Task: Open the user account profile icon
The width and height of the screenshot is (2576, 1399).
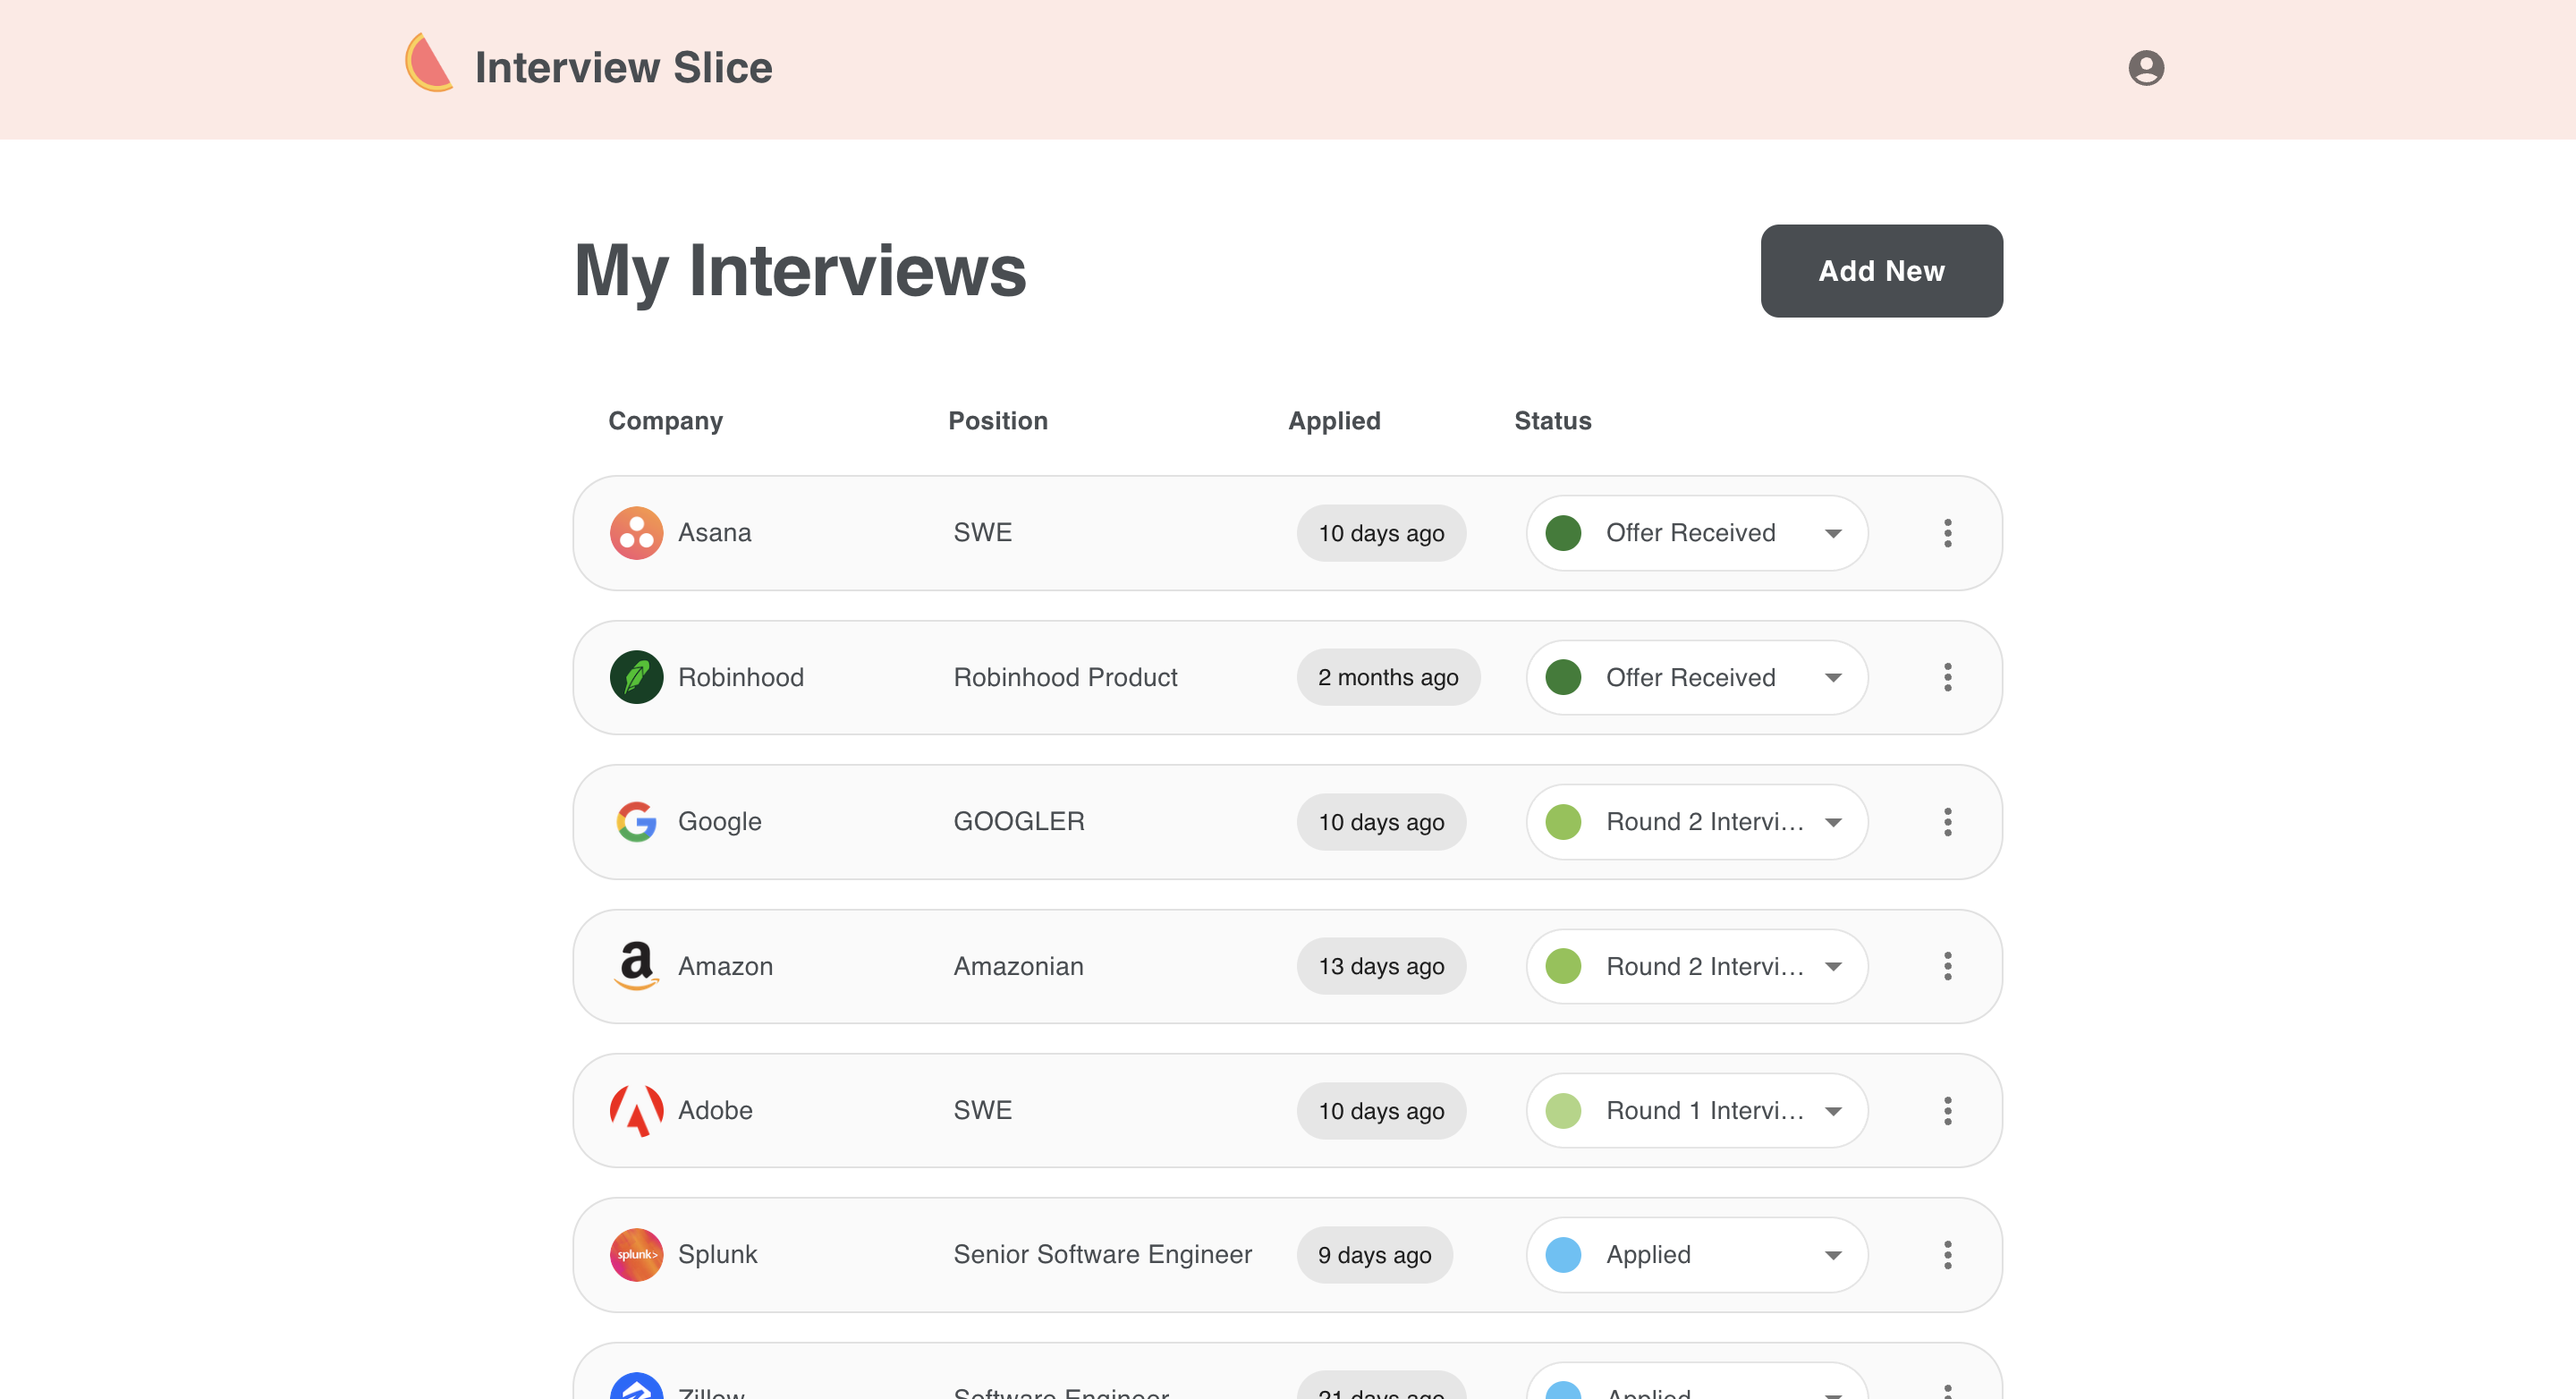Action: (2146, 68)
